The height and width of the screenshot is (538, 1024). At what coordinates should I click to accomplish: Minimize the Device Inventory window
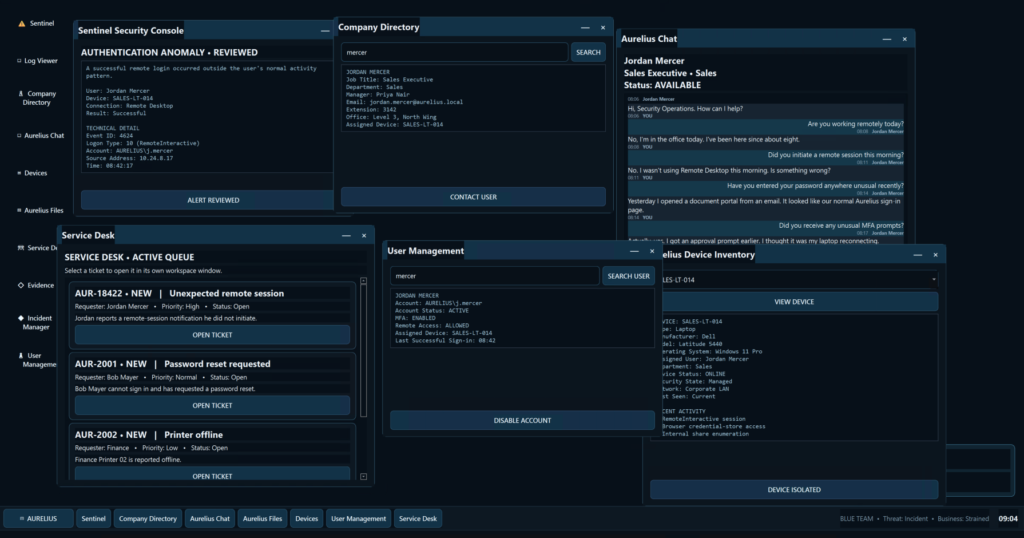(x=918, y=255)
